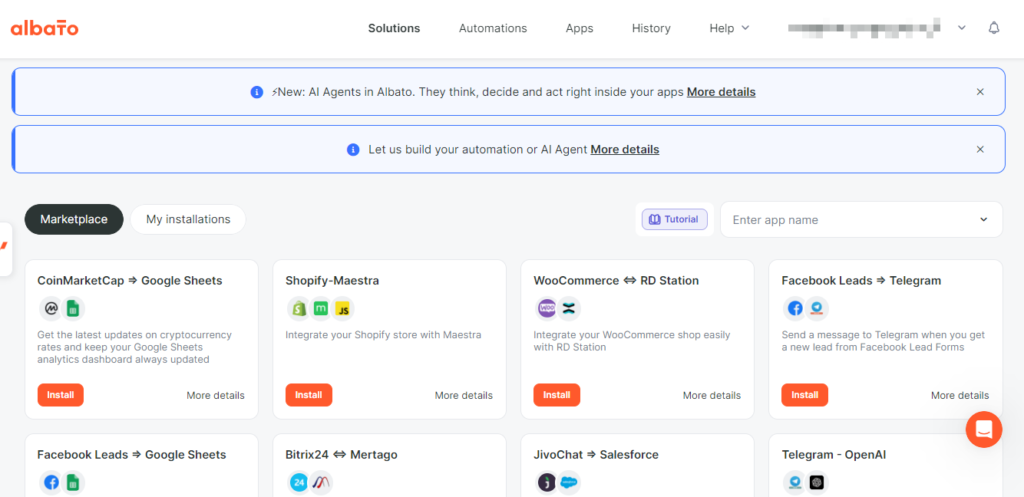Viewport: 1024px width, 497px height.
Task: Click Facebook icon in Facebook Leads Telegram card
Action: tap(794, 308)
